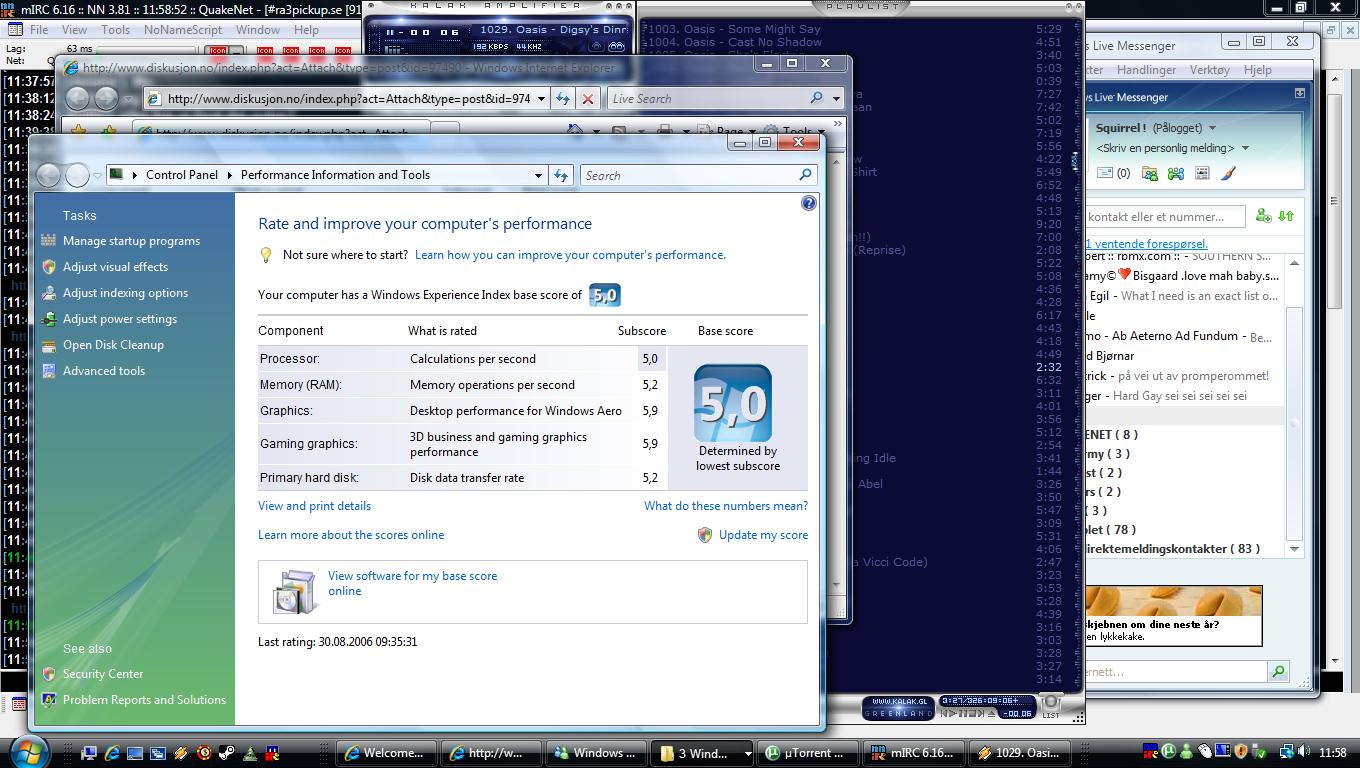Click Control Panel refresh button
This screenshot has width=1360, height=768.
click(561, 175)
